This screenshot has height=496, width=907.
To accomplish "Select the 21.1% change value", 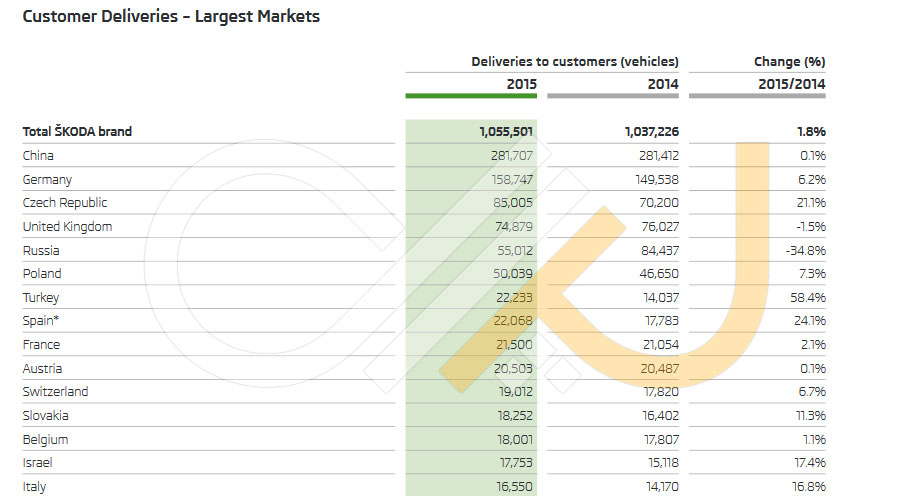I will (x=812, y=203).
